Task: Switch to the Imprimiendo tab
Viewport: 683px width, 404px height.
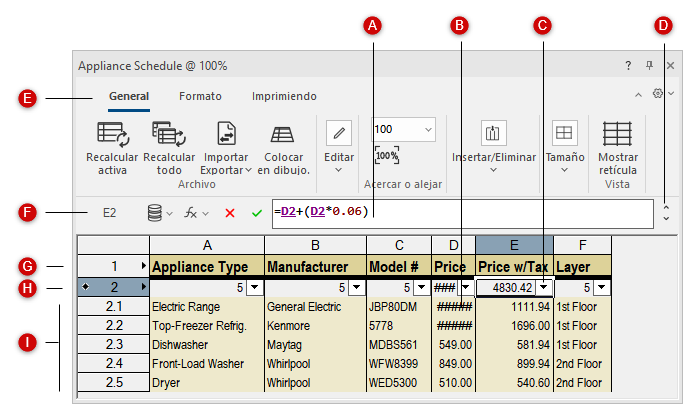Action: point(284,96)
